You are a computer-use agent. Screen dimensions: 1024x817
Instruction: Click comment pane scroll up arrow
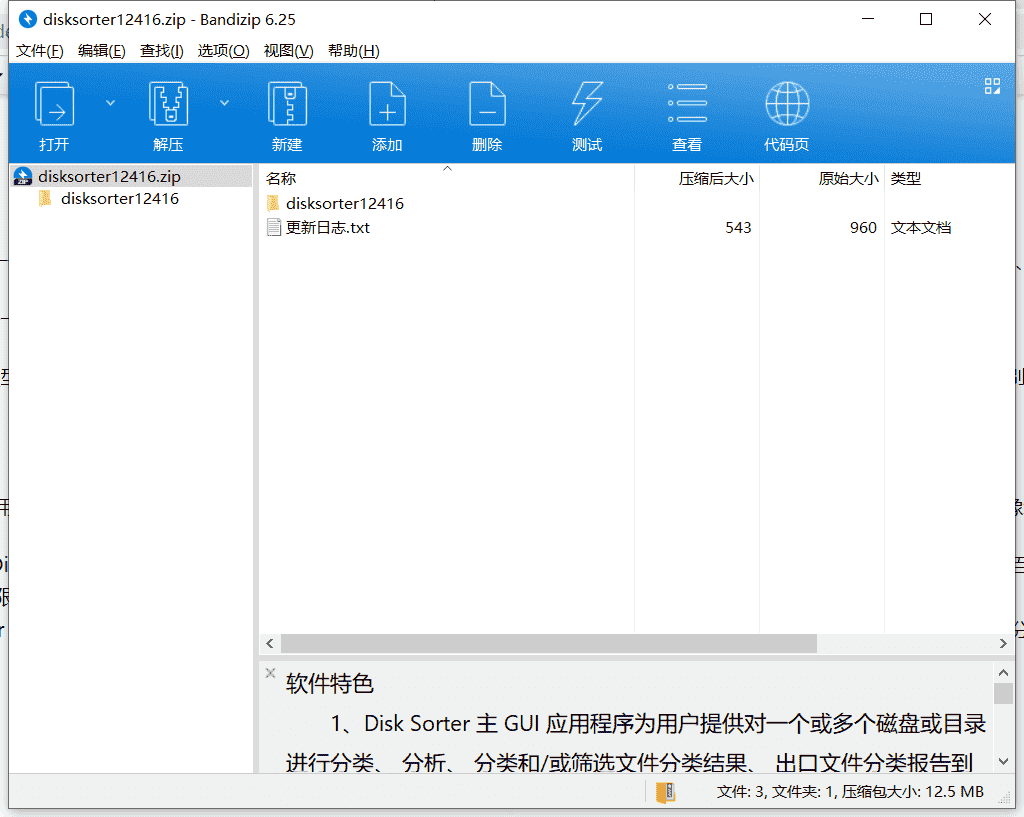(x=1003, y=673)
